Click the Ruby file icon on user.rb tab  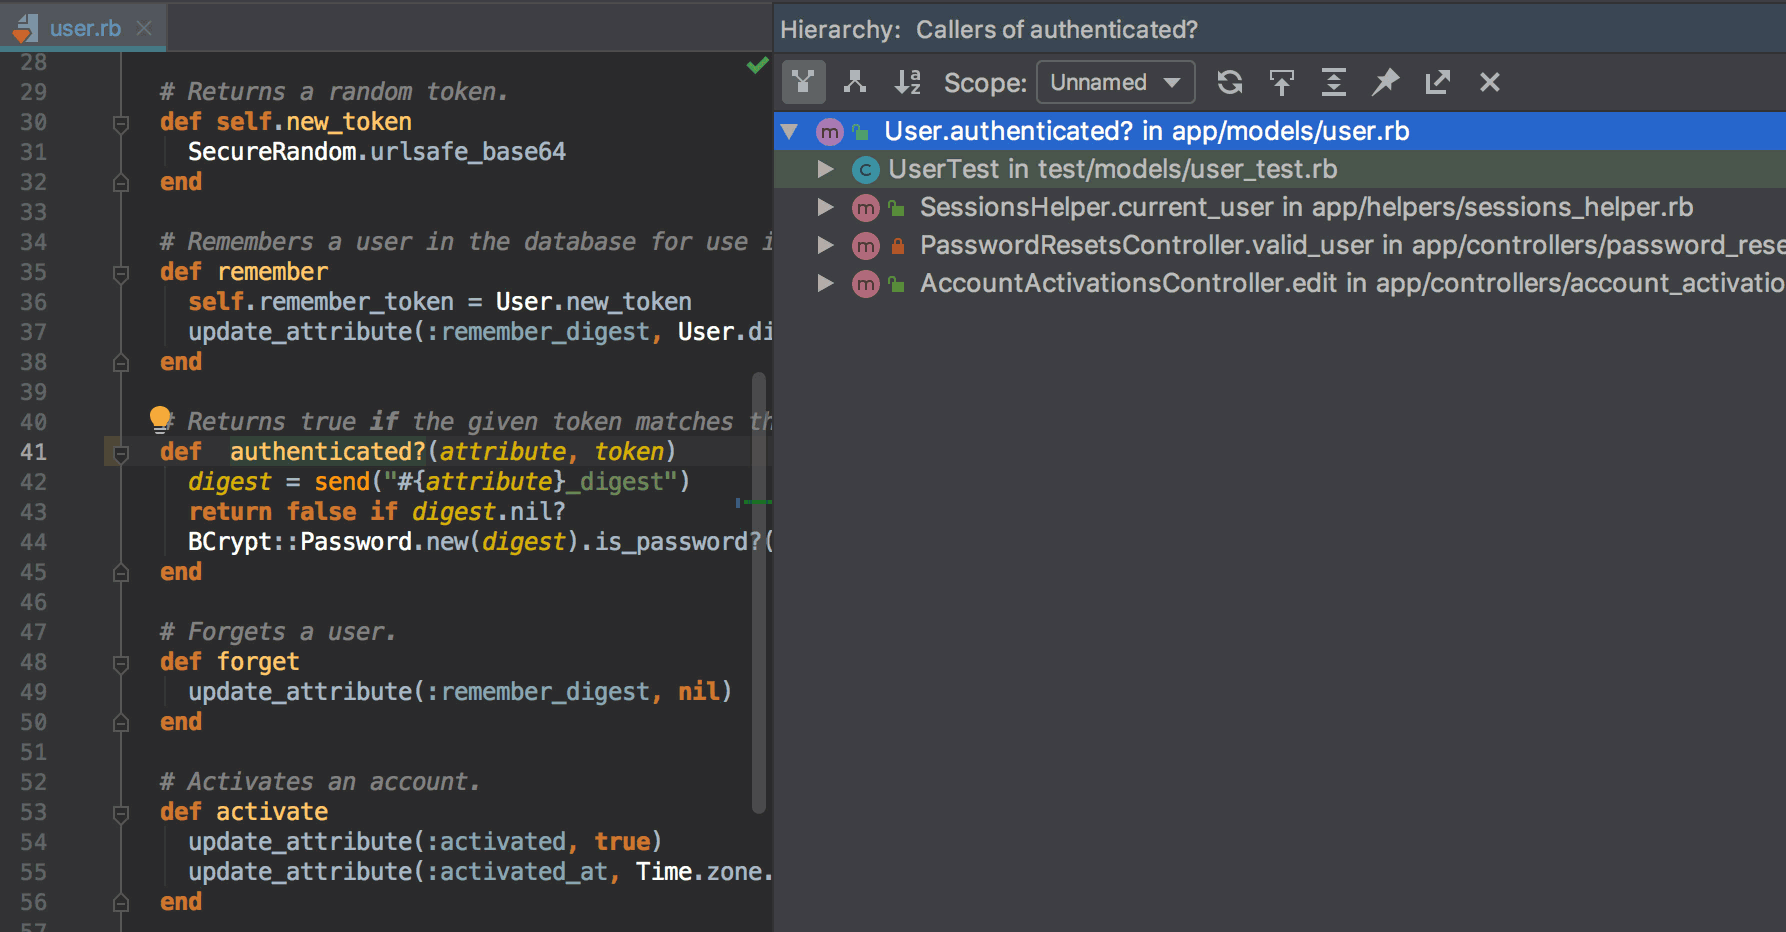[26, 28]
